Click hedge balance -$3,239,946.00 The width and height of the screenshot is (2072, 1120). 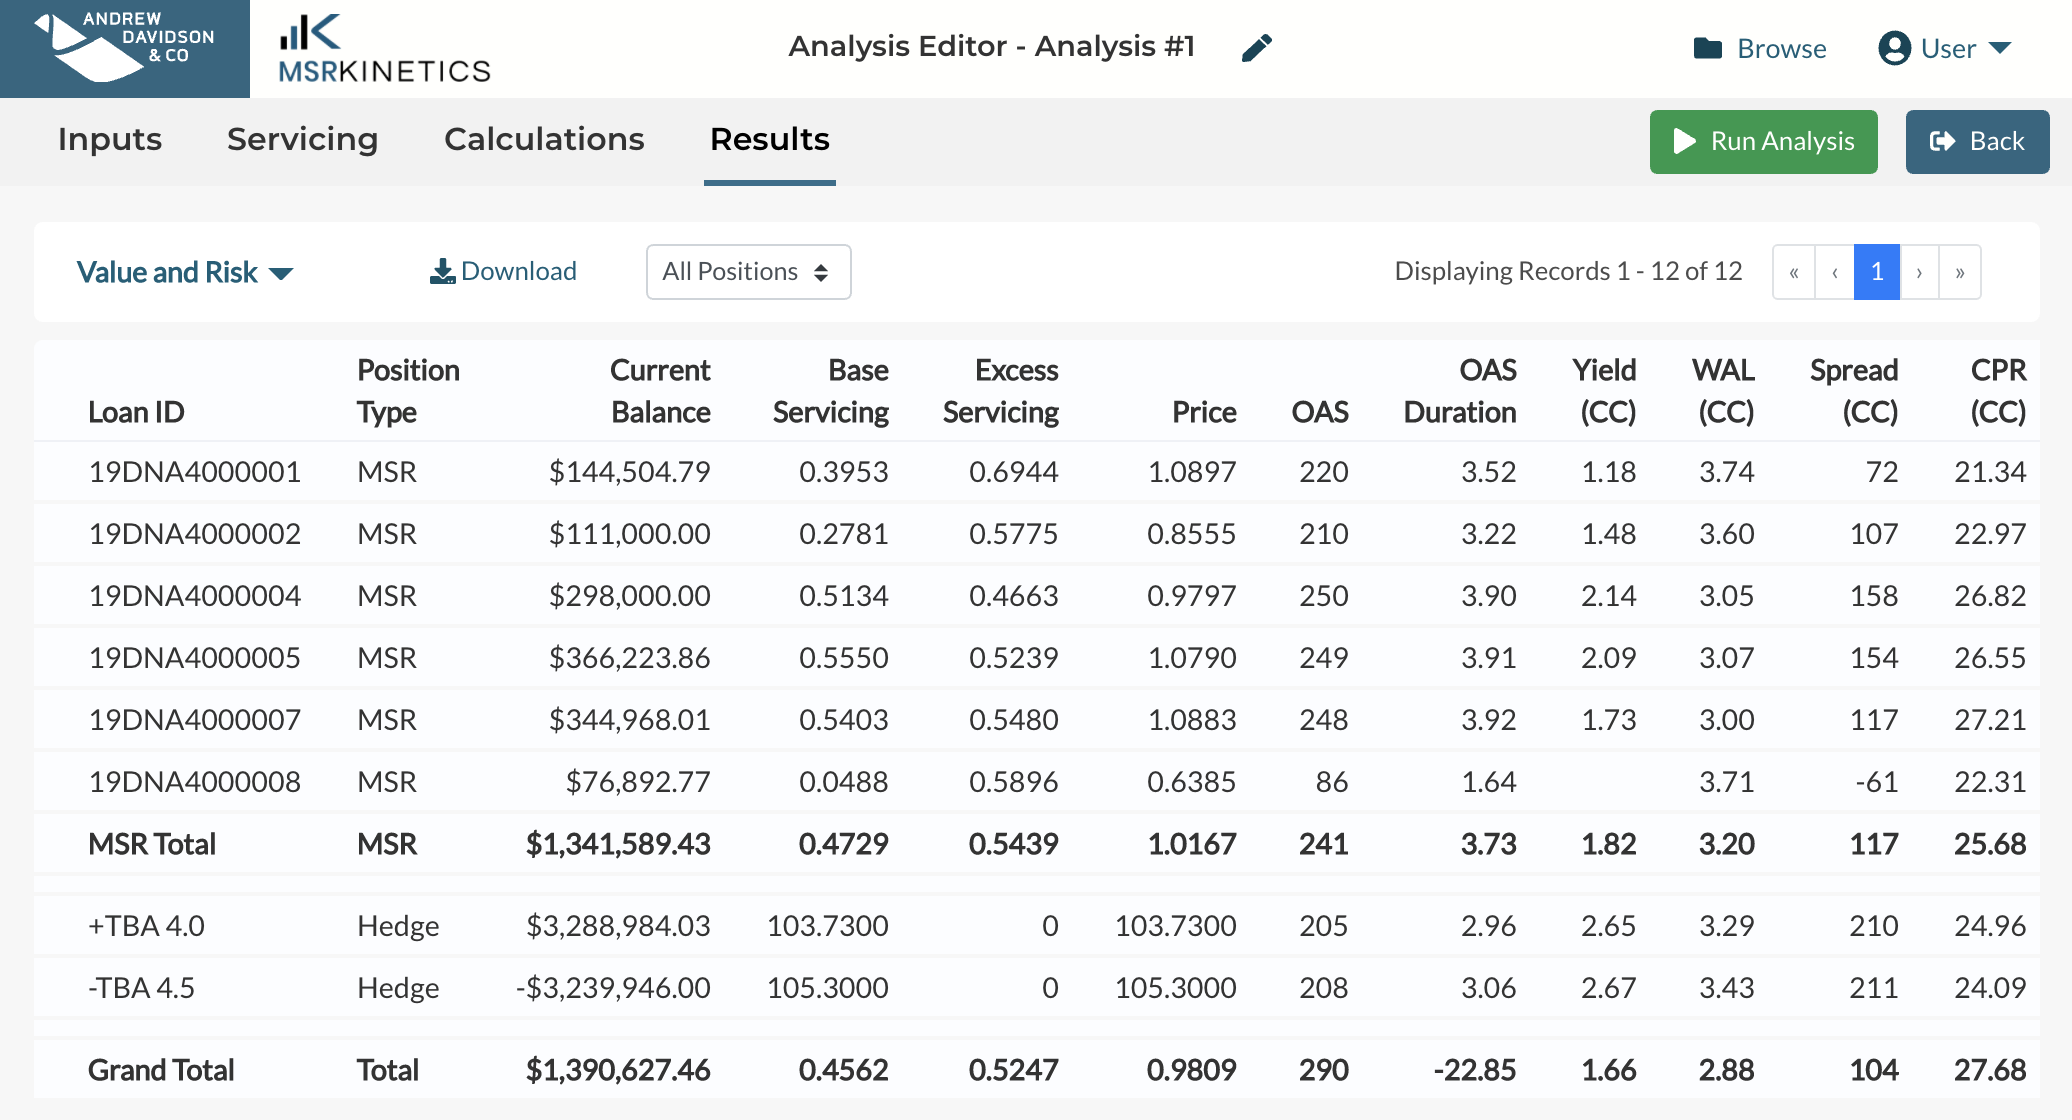(x=613, y=988)
